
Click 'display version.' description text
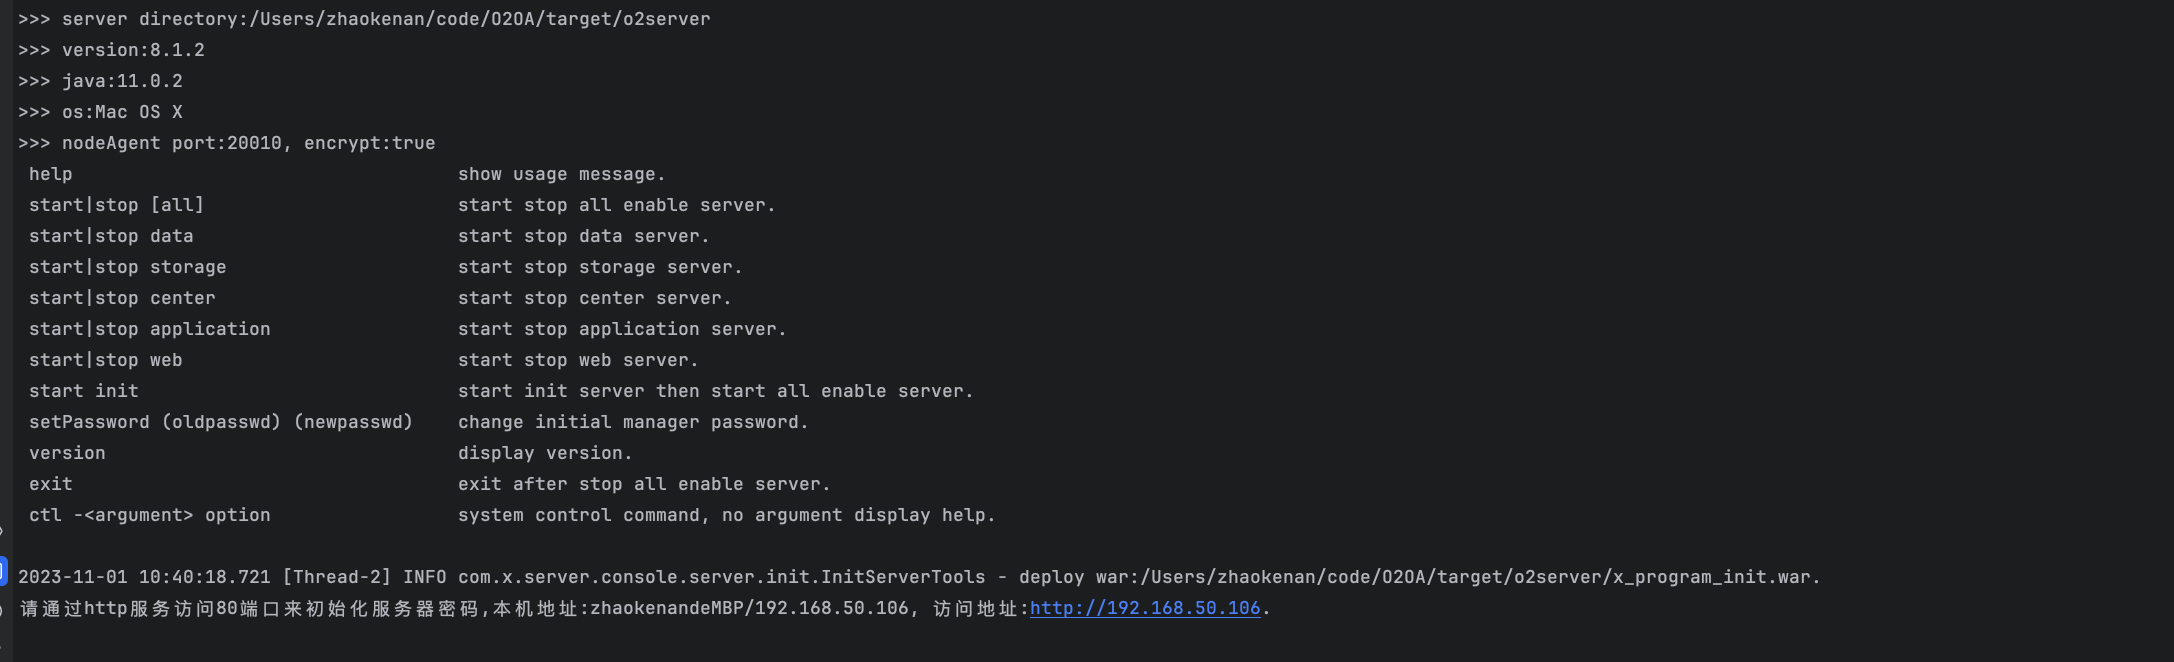pos(545,453)
